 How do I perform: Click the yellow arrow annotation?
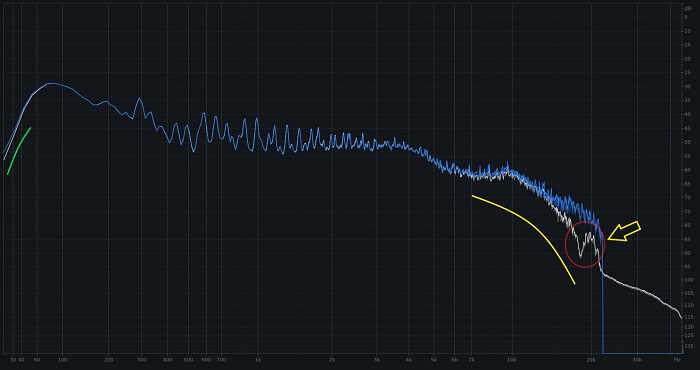pyautogui.click(x=624, y=232)
